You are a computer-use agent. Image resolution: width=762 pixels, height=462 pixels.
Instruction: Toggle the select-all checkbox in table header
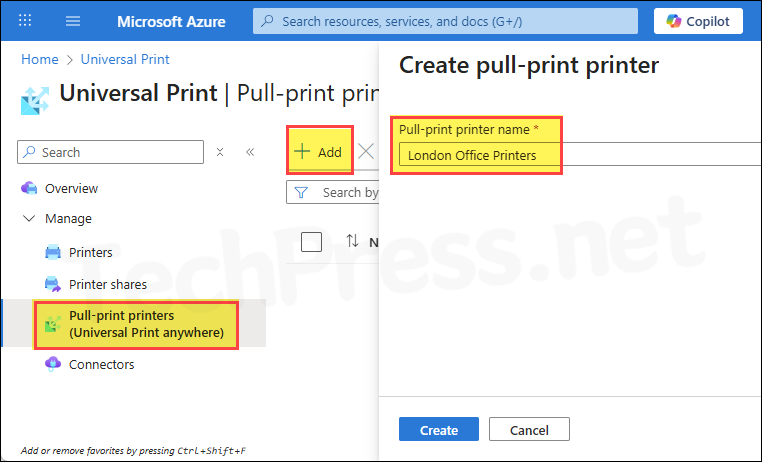(311, 242)
